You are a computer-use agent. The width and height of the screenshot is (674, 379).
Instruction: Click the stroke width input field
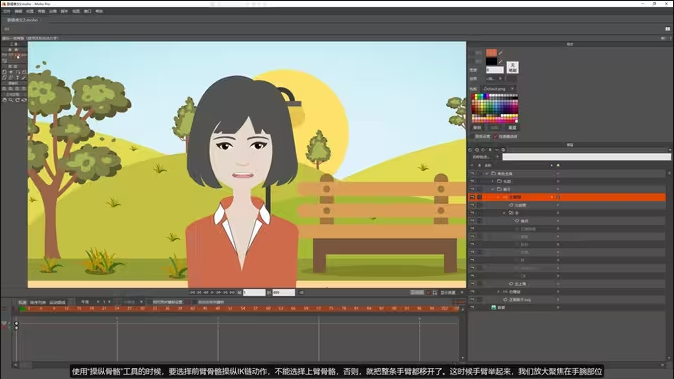495,70
